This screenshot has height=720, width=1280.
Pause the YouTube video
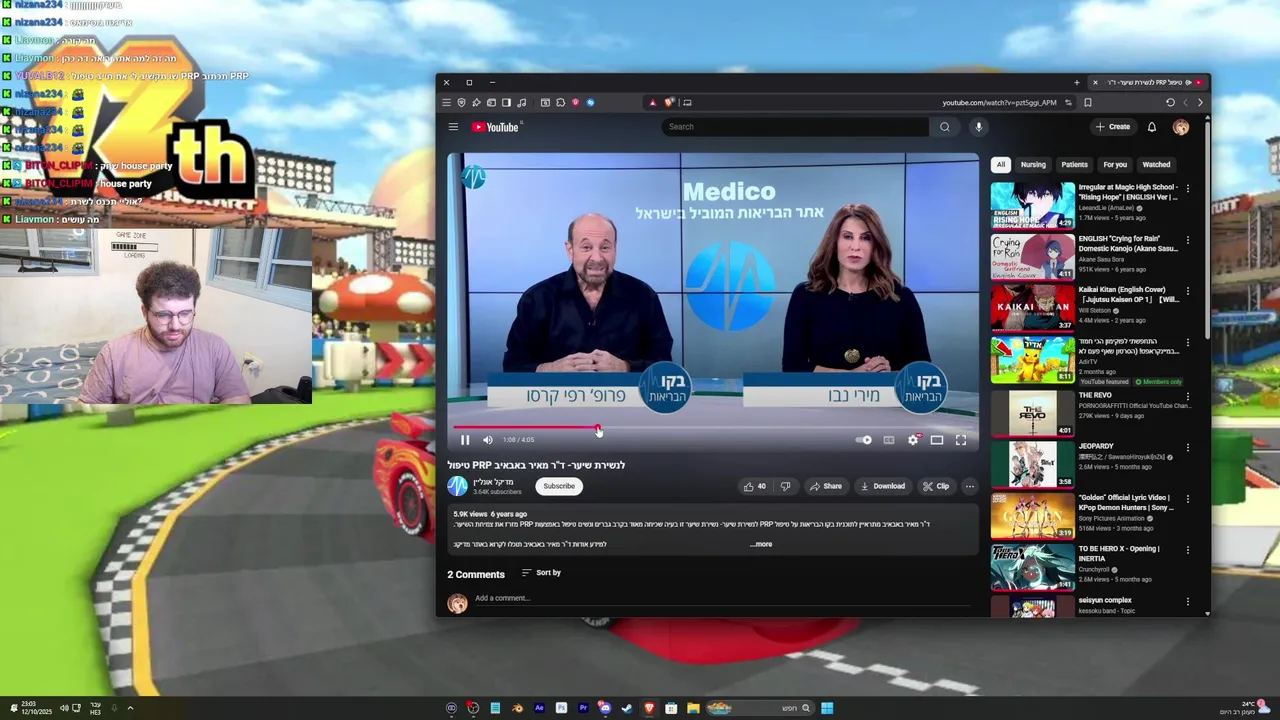465,440
